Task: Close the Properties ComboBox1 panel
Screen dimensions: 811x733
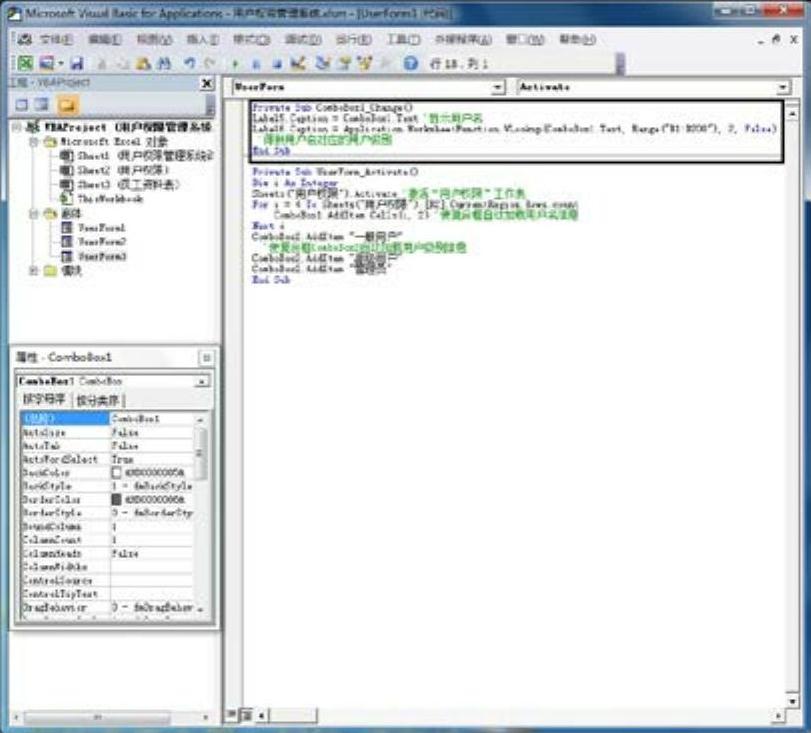Action: pos(206,357)
